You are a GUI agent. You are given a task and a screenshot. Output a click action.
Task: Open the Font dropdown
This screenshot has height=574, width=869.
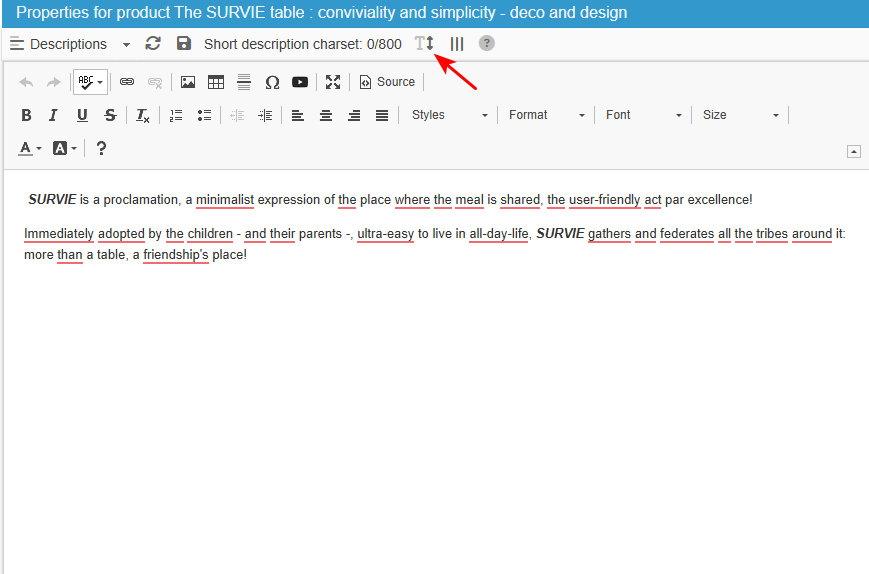point(643,115)
